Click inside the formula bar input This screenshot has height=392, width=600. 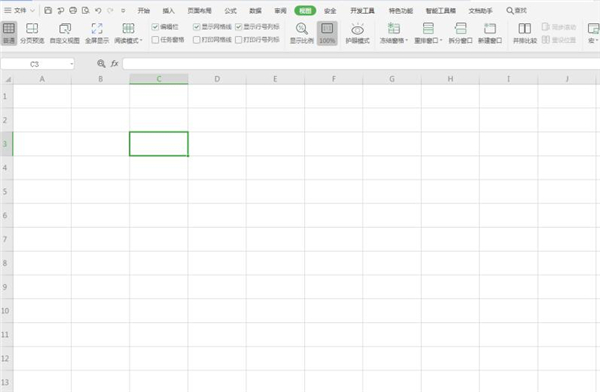tap(361, 64)
